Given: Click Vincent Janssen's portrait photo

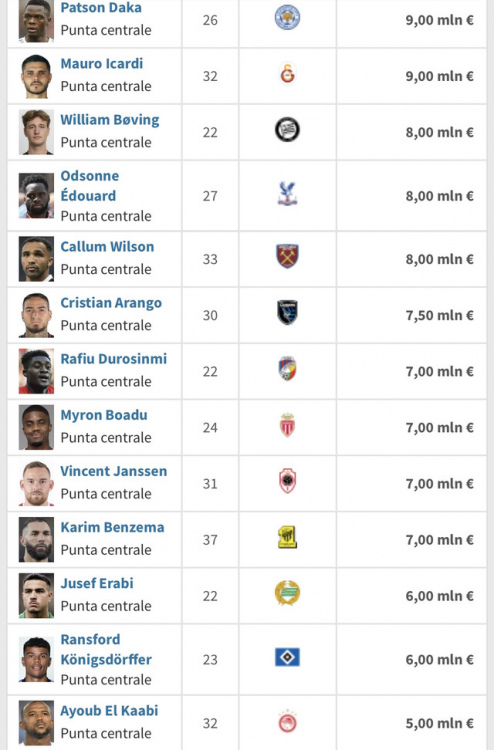Looking at the screenshot, I should pos(36,484).
